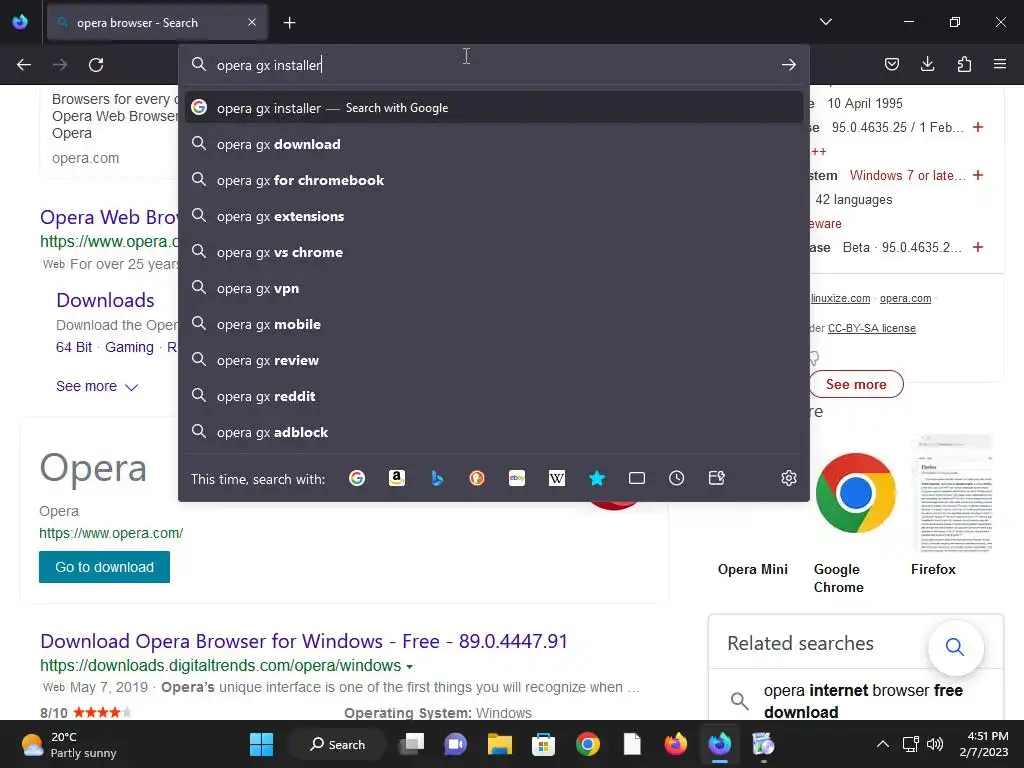List all tabs dropdown arrow
The image size is (1024, 768).
pos(825,22)
